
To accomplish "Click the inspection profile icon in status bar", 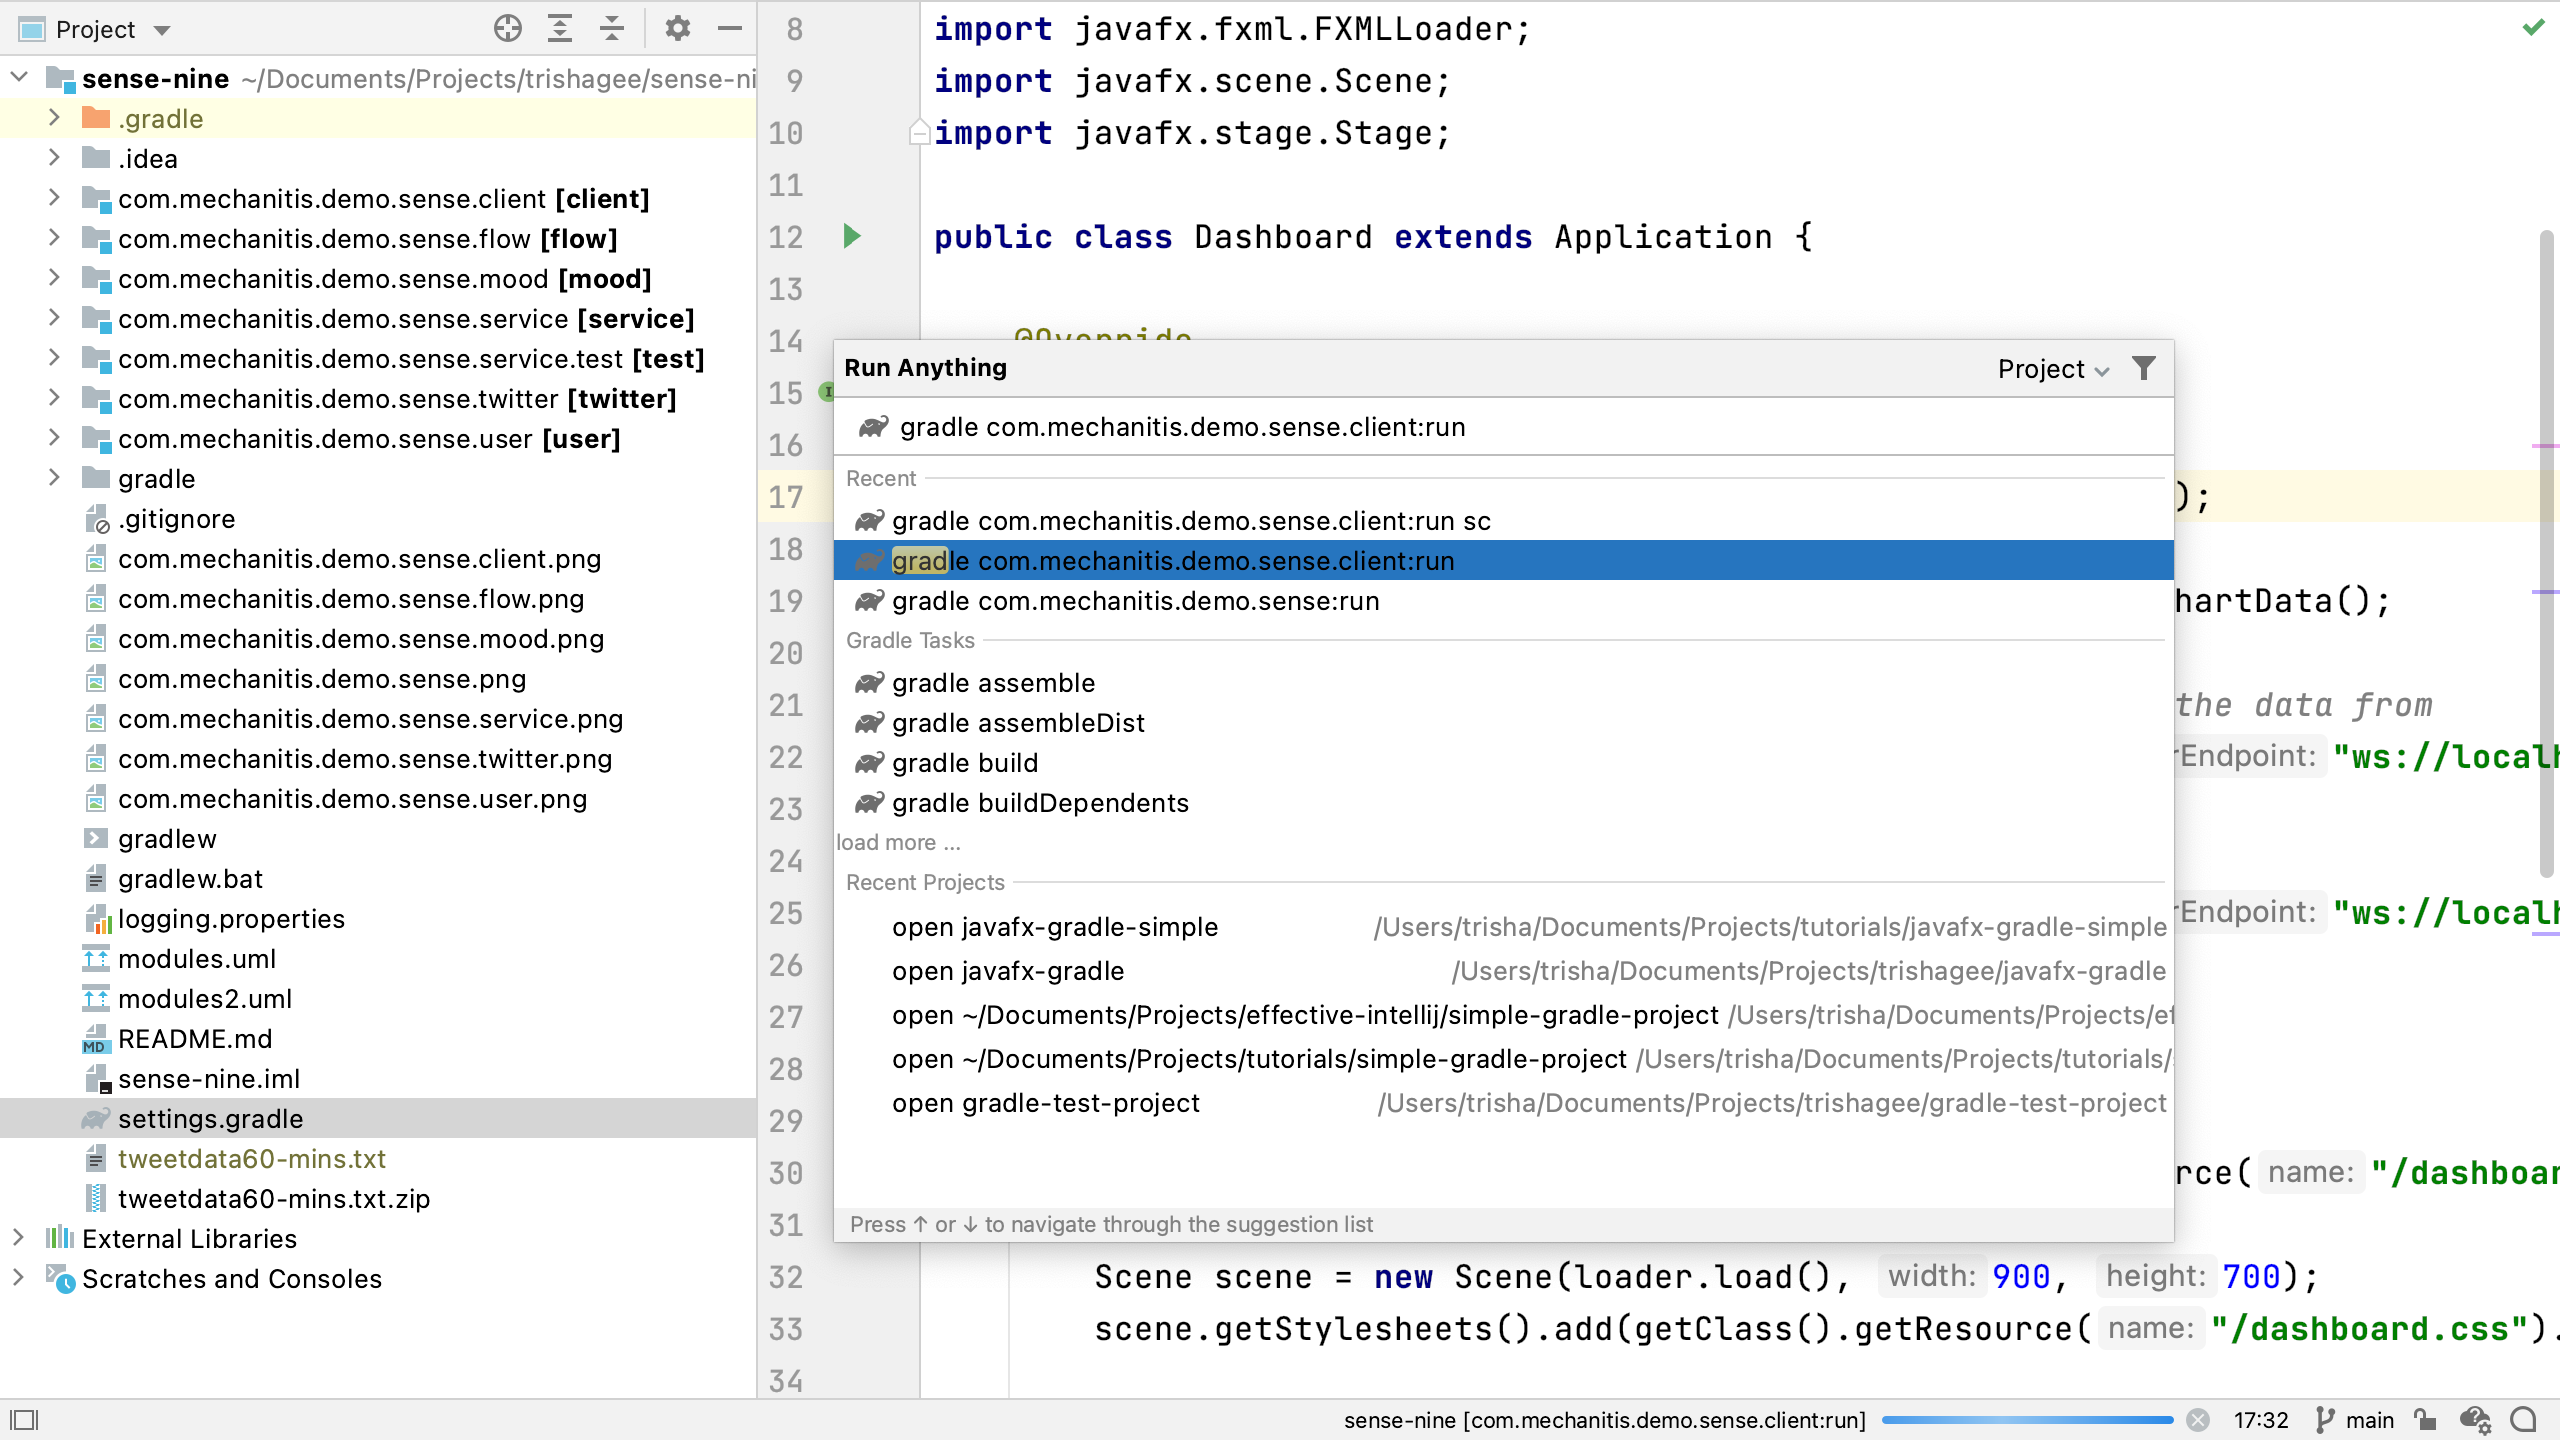I will 2475,1420.
